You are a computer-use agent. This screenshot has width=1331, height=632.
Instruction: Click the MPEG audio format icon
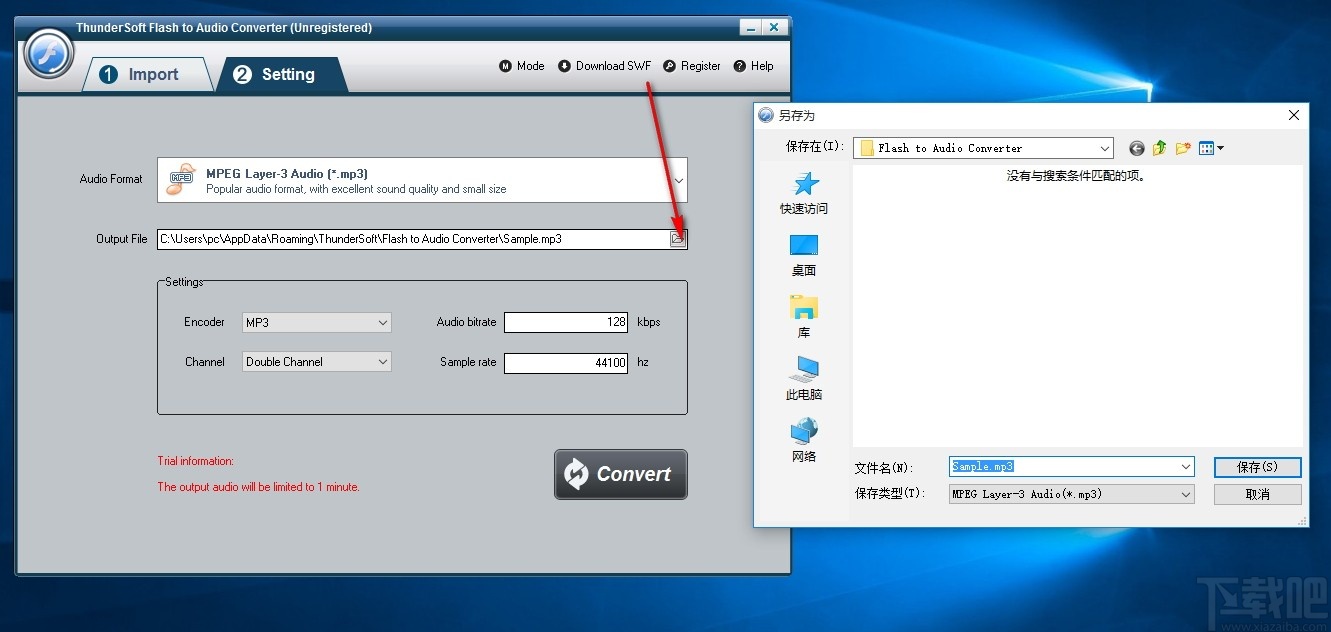pos(180,179)
